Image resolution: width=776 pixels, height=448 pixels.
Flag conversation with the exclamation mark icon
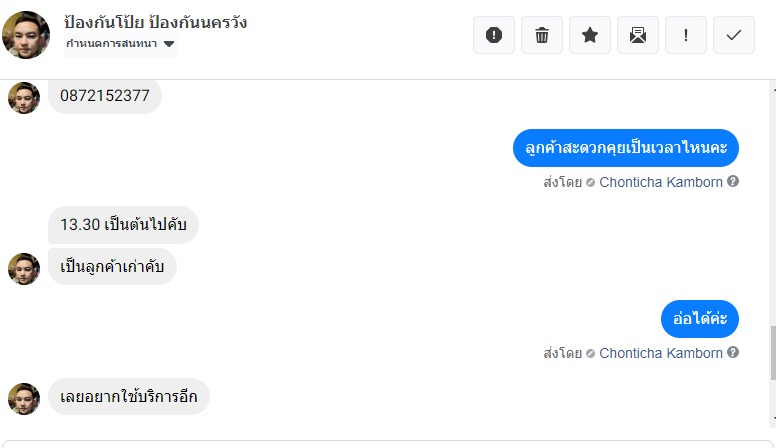tap(686, 35)
